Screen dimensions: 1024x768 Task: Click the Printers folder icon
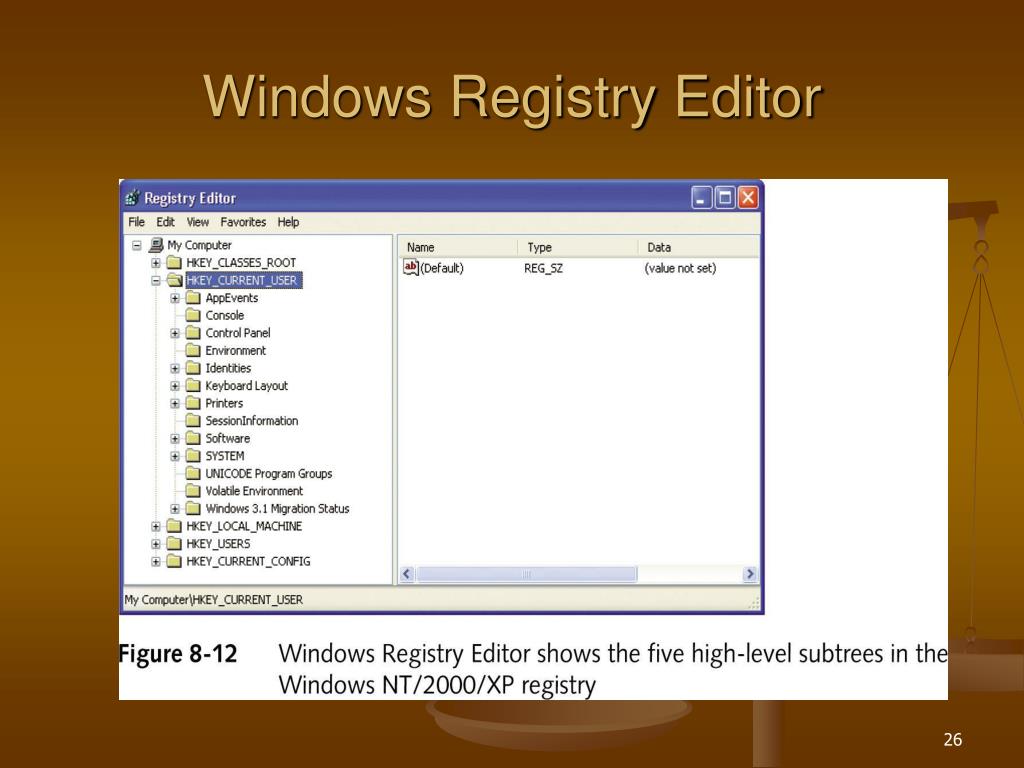(193, 404)
